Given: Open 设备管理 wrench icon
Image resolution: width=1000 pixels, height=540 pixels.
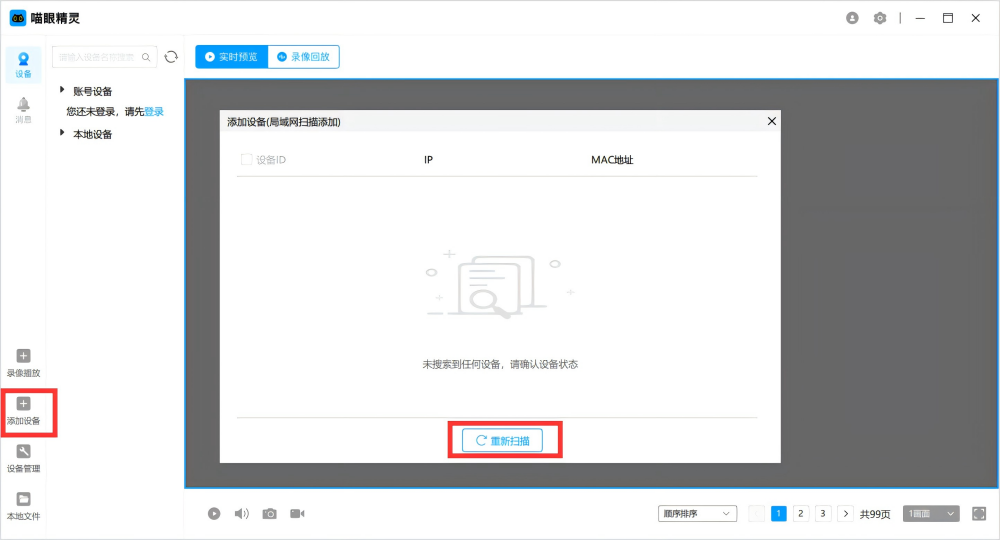Looking at the screenshot, I should (24, 452).
